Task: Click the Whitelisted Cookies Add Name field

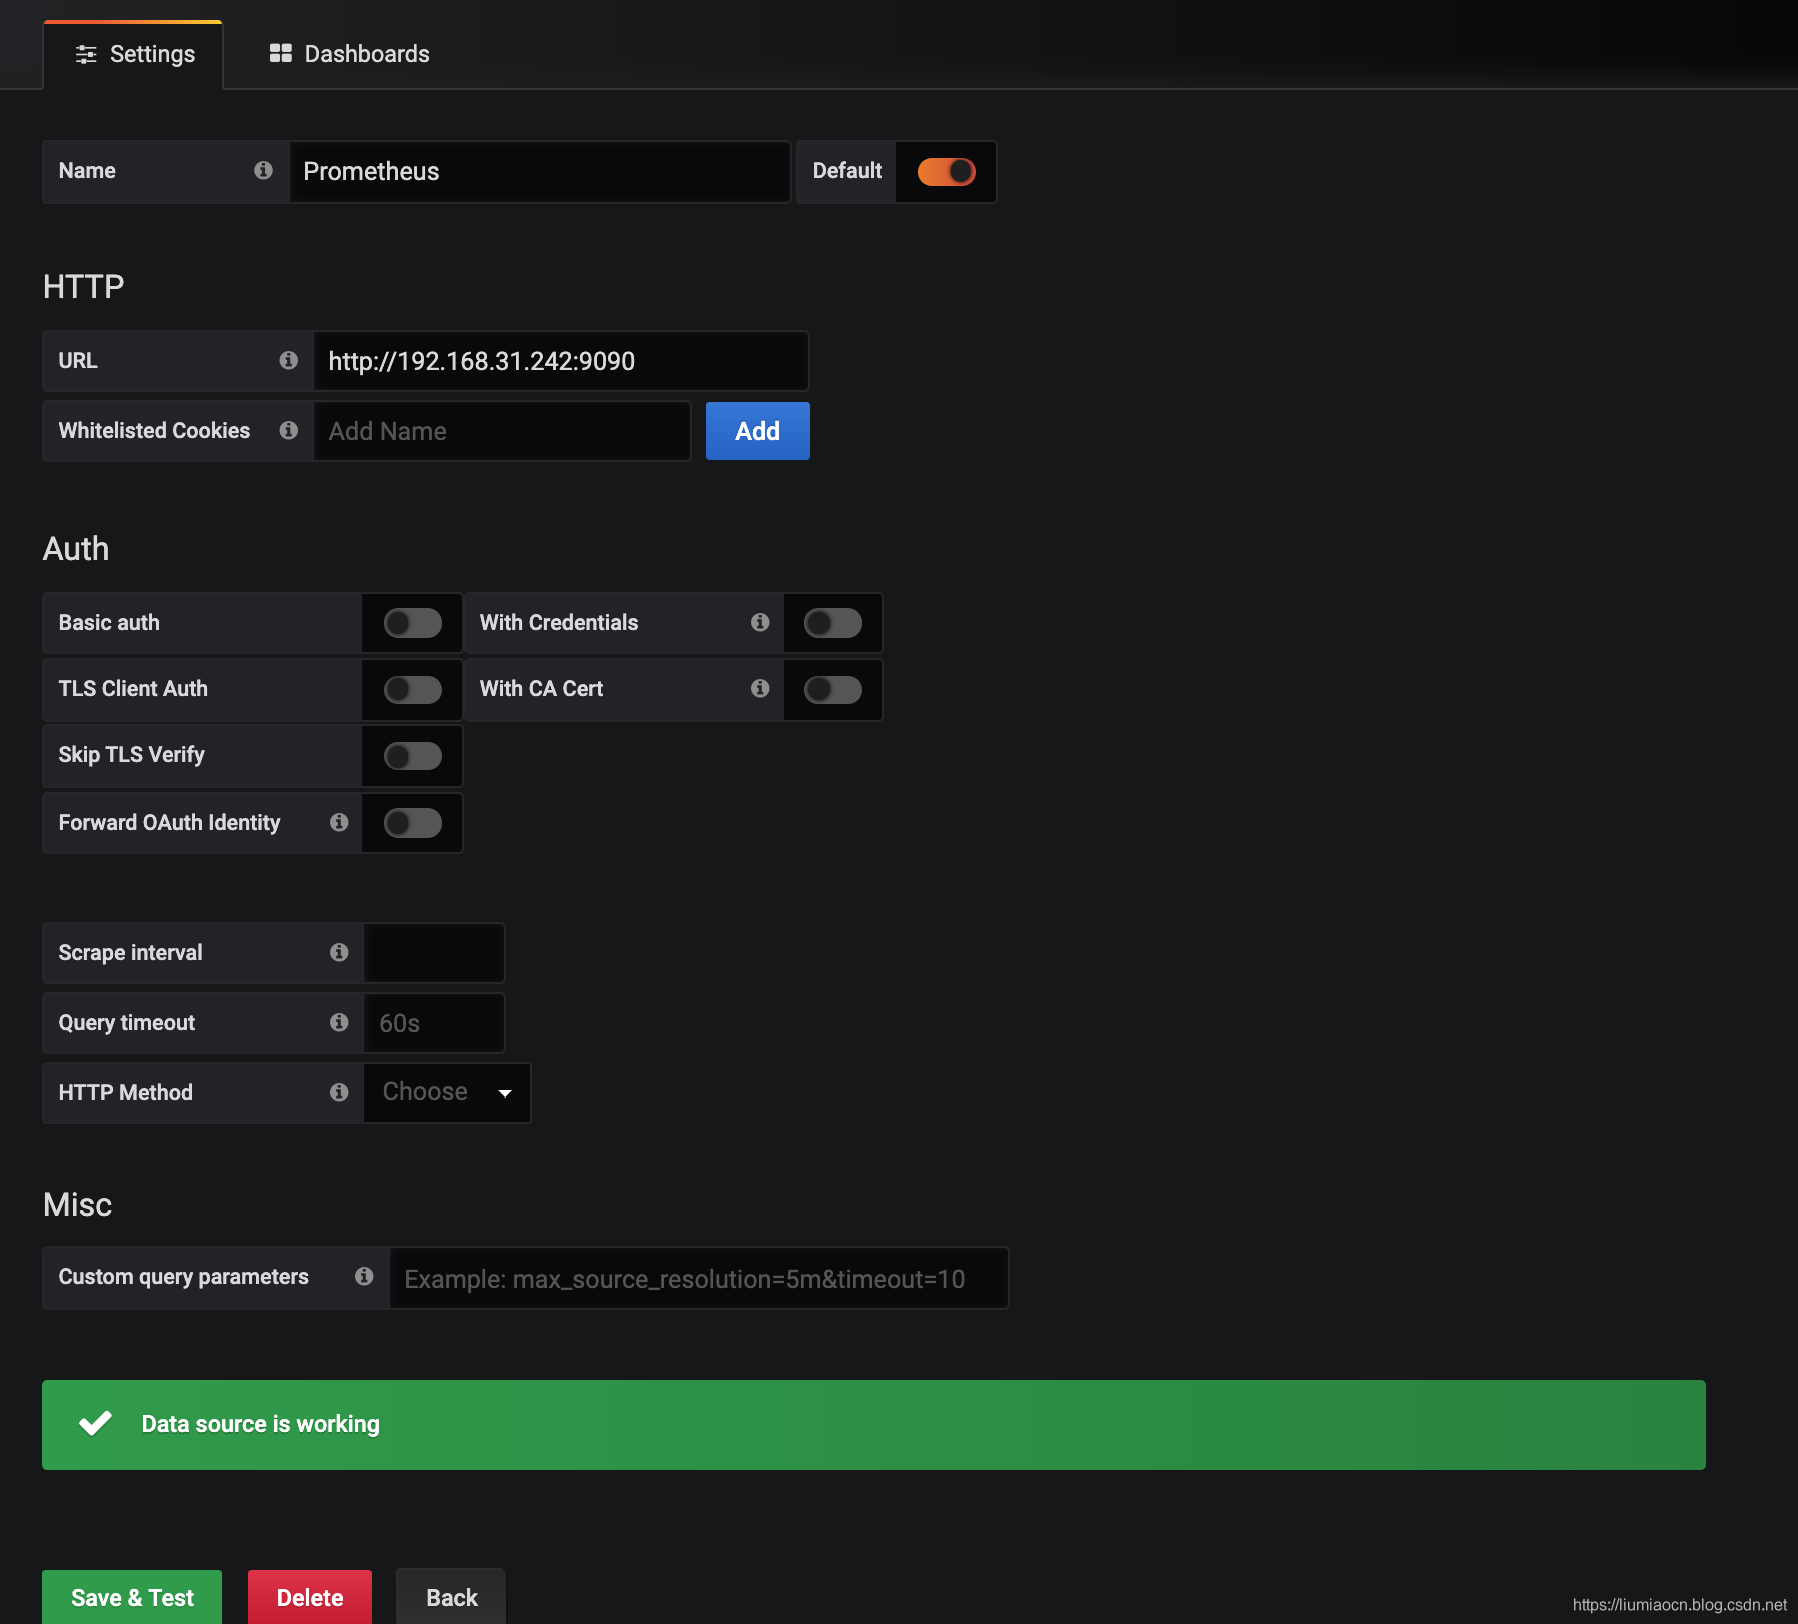Action: [x=502, y=431]
